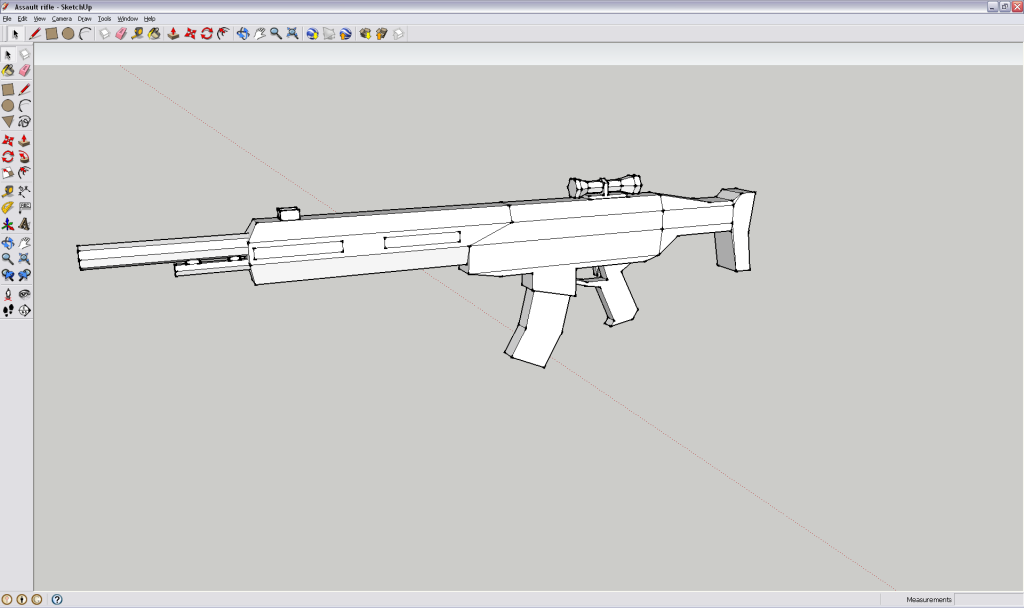Select arrow tool in side tool palette
The width and height of the screenshot is (1024, 608).
[x=8, y=54]
